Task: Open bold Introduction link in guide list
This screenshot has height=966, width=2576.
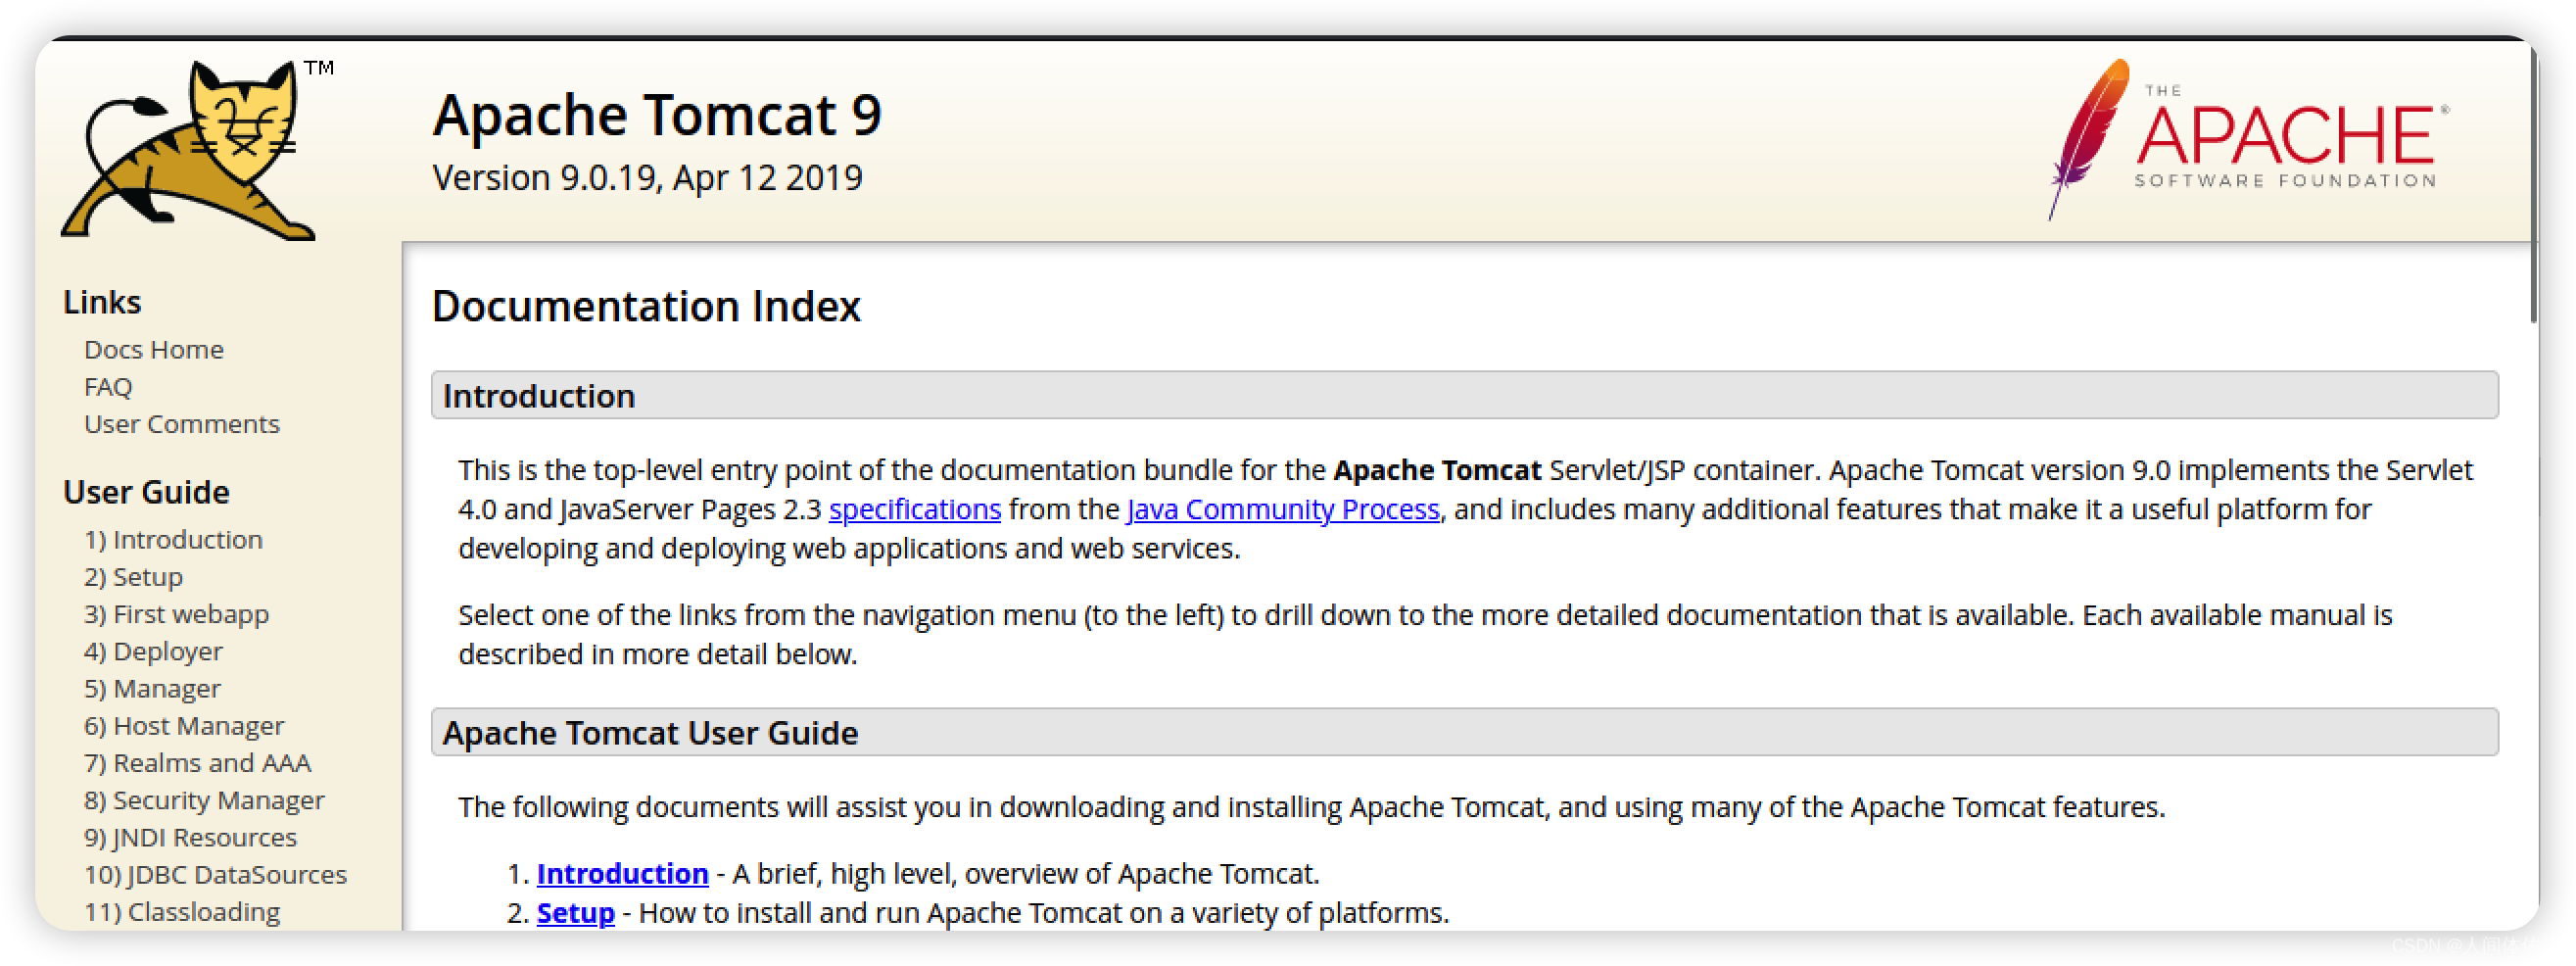Action: click(x=622, y=873)
